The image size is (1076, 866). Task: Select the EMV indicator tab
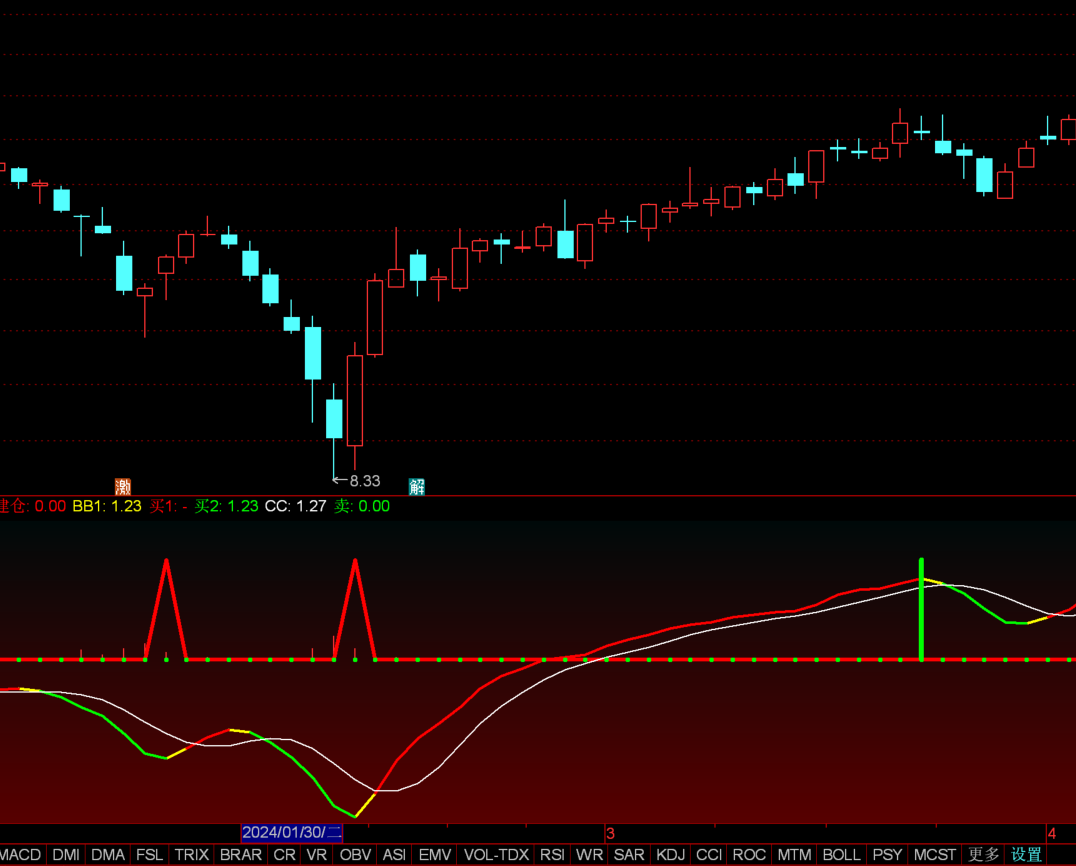435,854
